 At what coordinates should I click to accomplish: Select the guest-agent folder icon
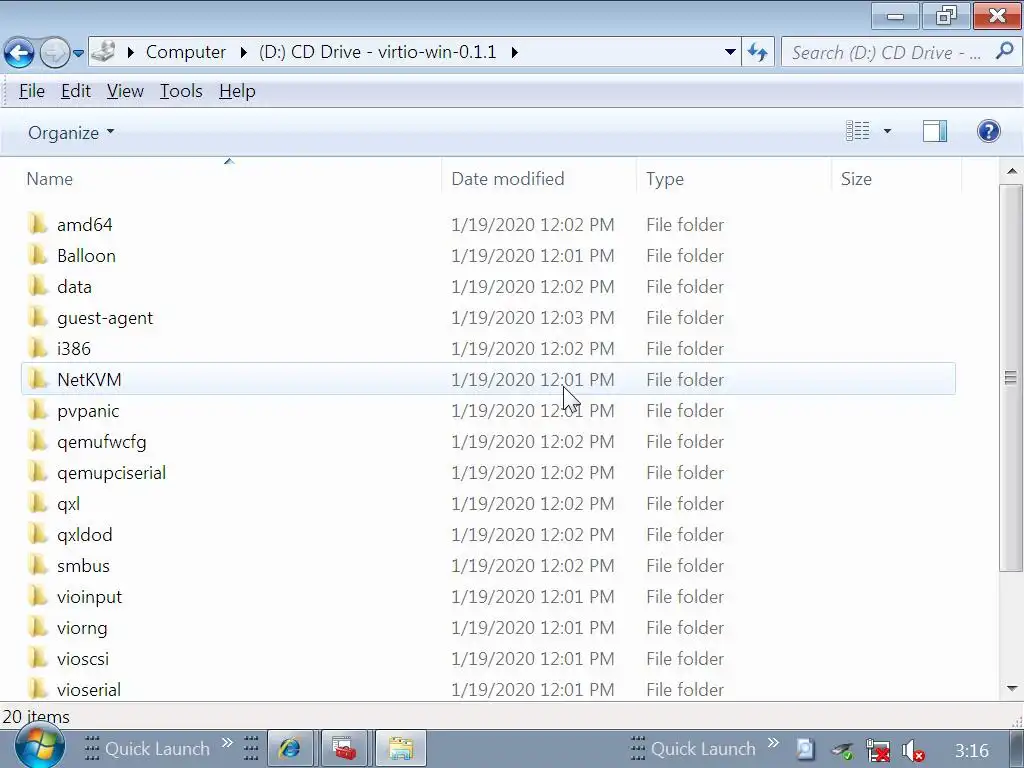38,317
